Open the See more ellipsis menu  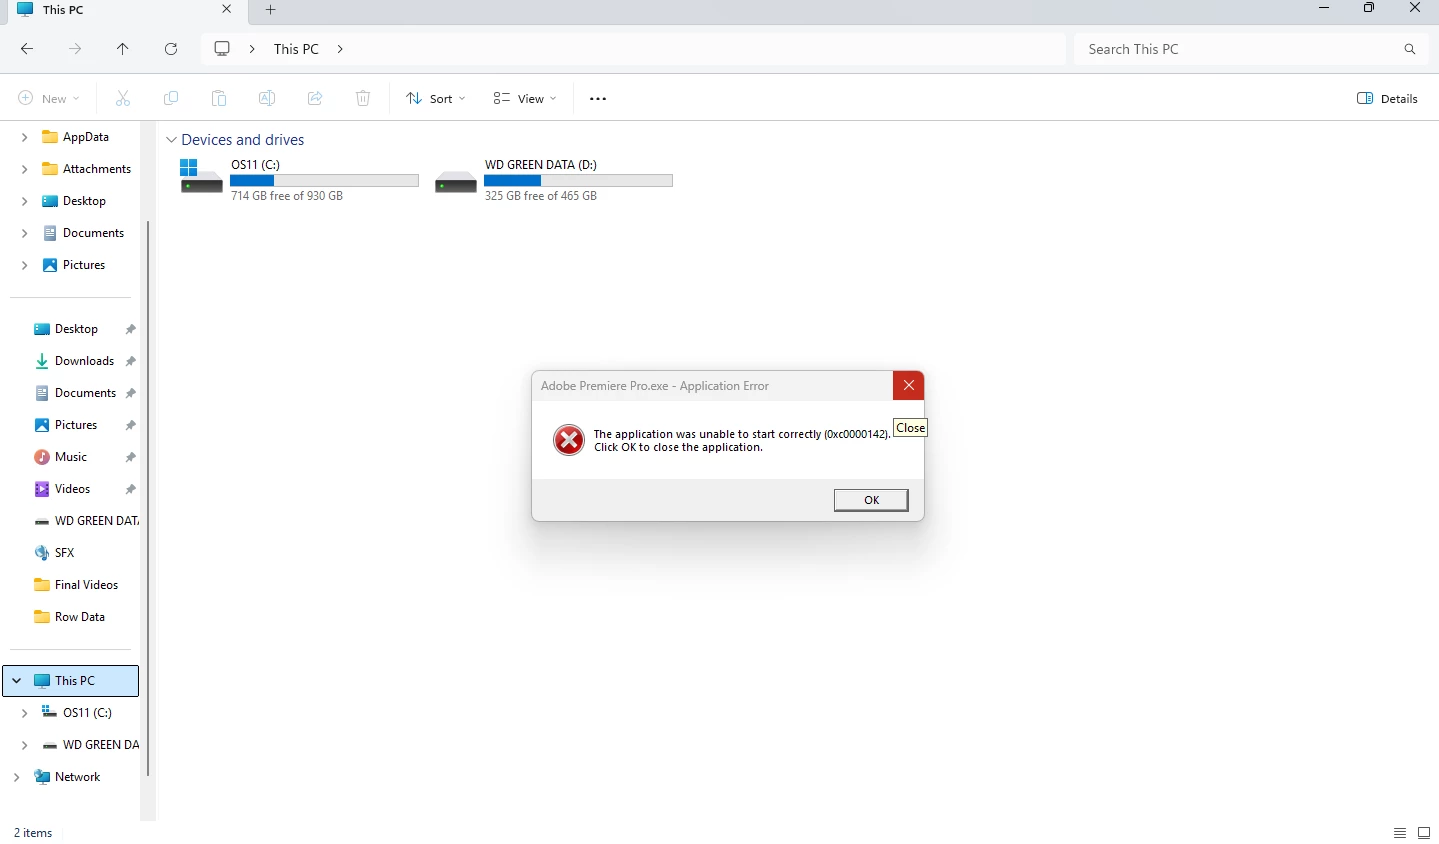tap(598, 98)
